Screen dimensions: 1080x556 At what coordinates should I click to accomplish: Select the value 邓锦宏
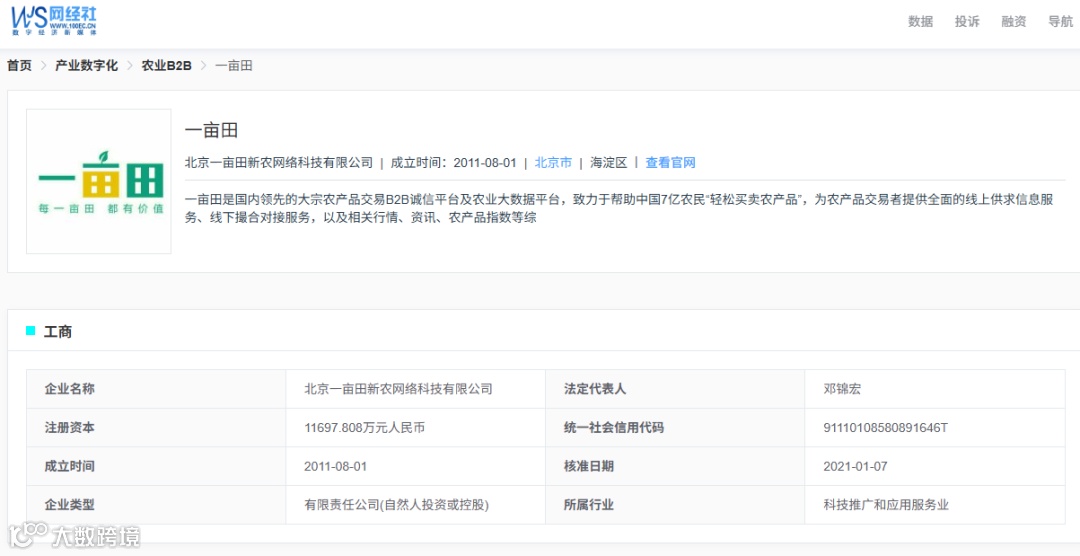click(842, 389)
